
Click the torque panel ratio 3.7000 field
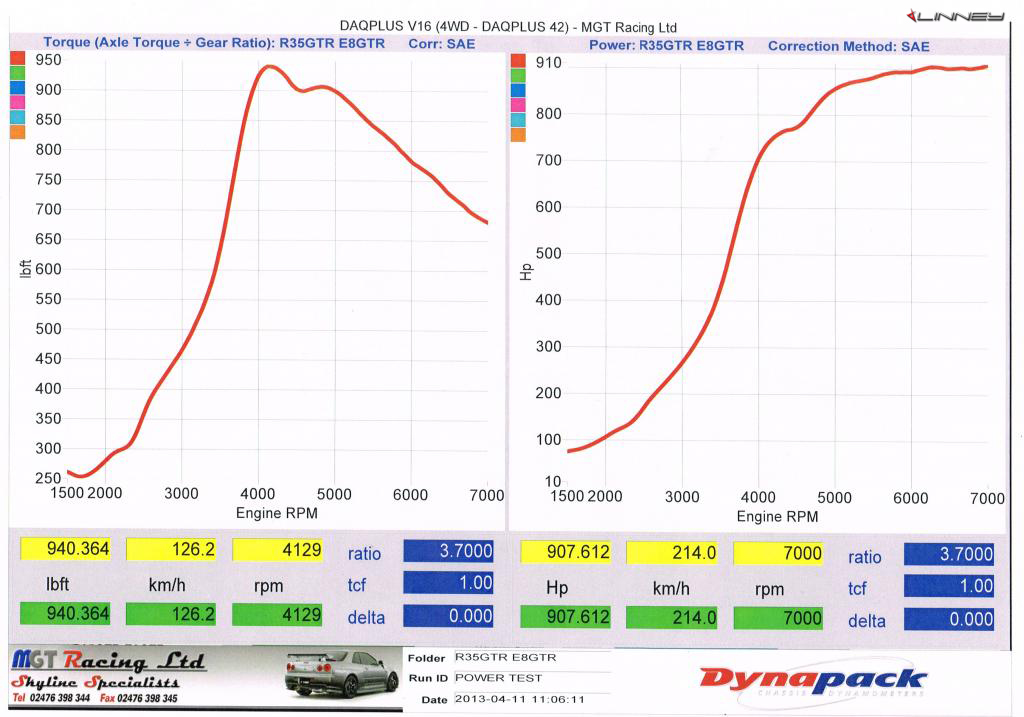pyautogui.click(x=449, y=550)
